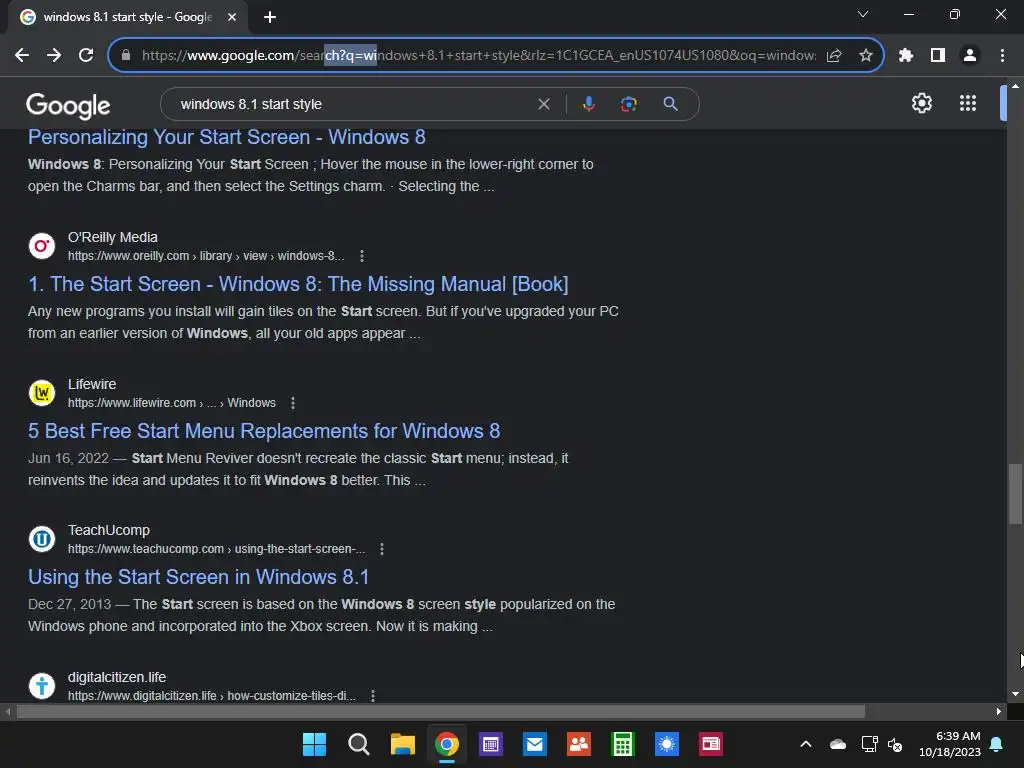Select the windows 8.1 start style tab

[128, 17]
